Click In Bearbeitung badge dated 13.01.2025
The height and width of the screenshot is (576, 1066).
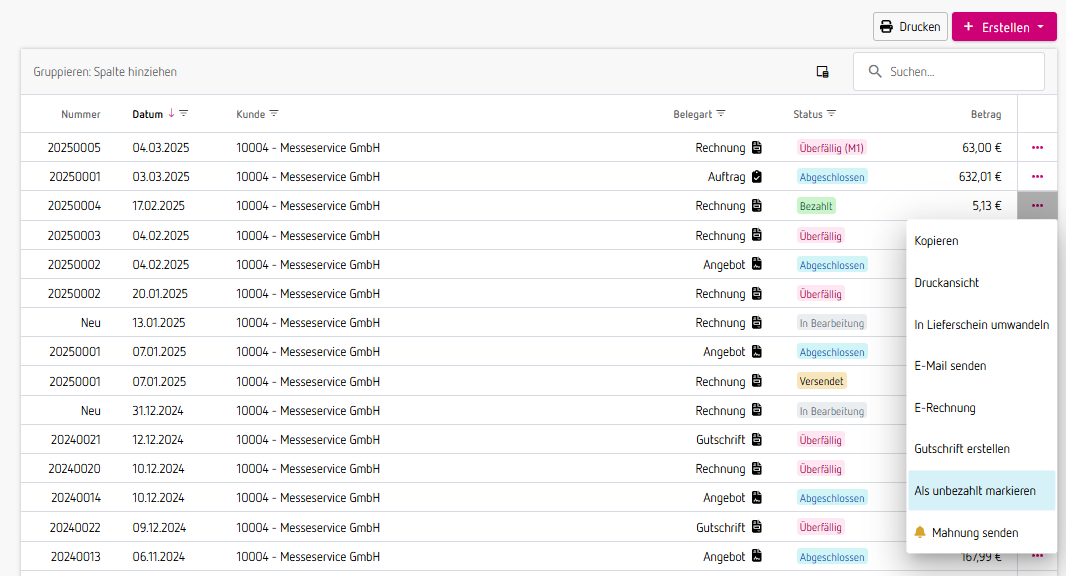click(831, 323)
